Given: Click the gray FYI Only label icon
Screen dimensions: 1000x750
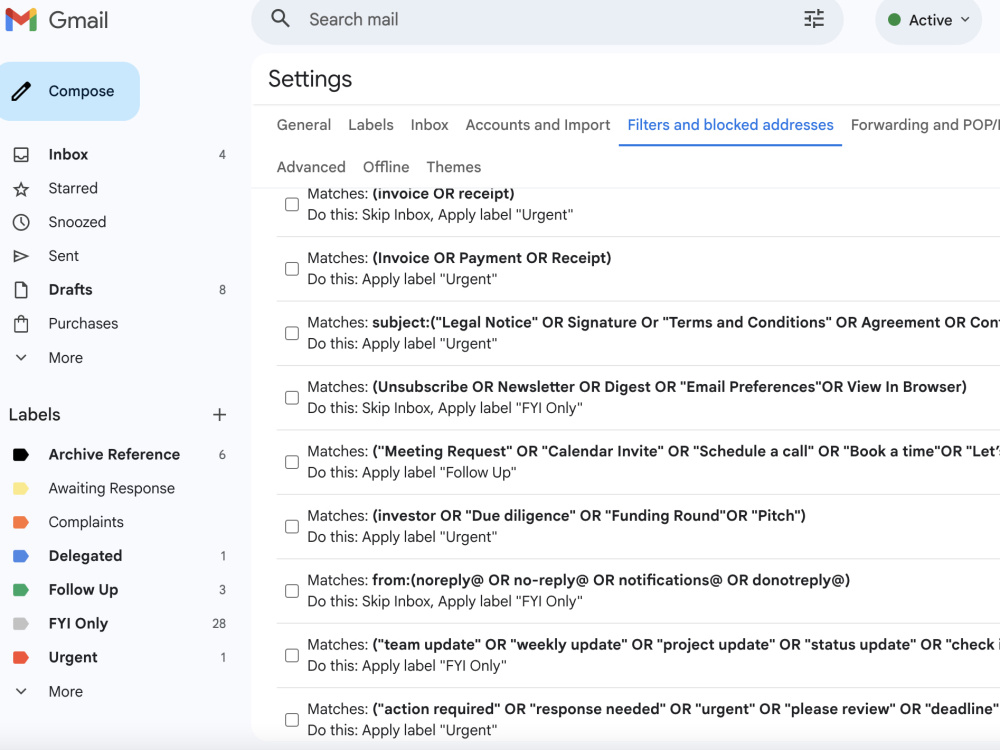Looking at the screenshot, I should pos(21,624).
